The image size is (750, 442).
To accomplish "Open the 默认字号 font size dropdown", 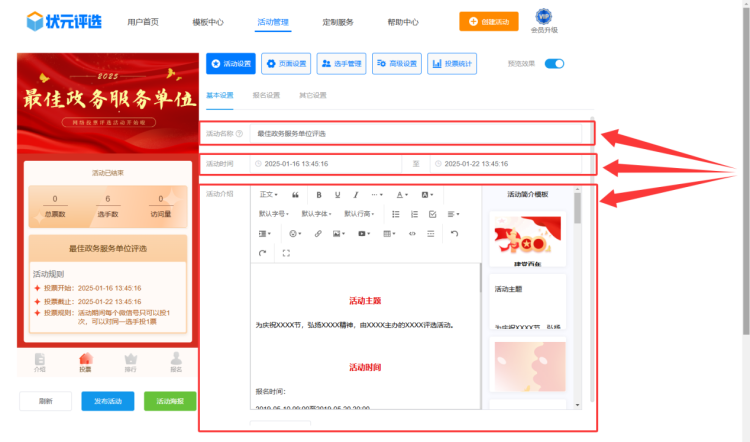I will click(x=273, y=214).
